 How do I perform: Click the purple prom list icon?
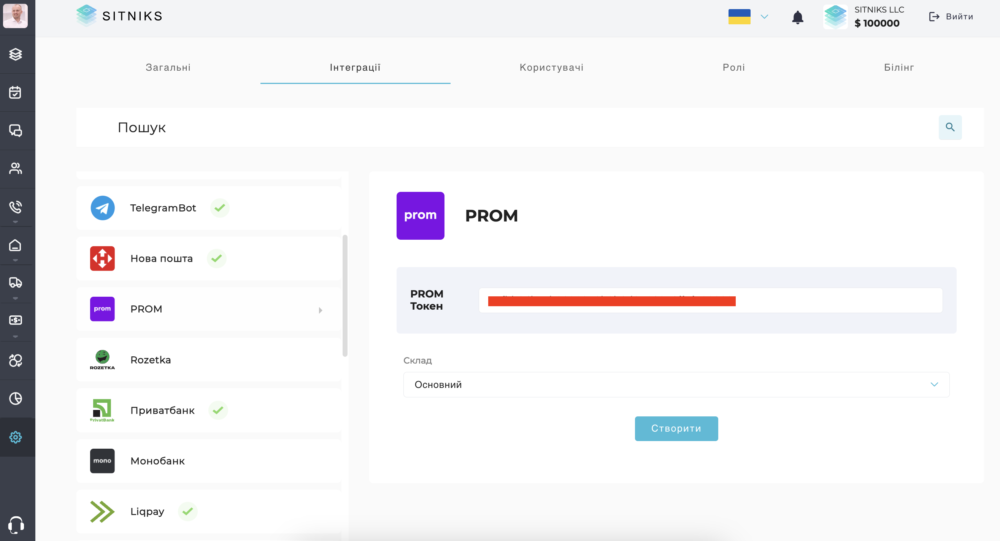point(102,309)
